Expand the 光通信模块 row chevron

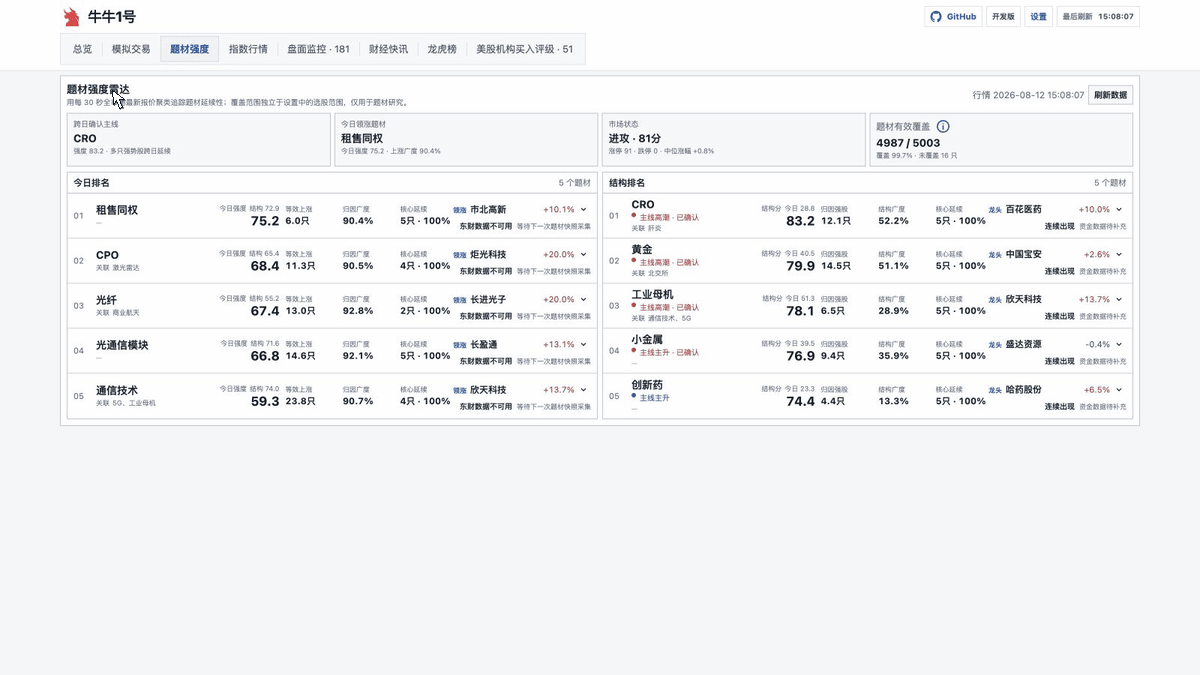click(584, 345)
